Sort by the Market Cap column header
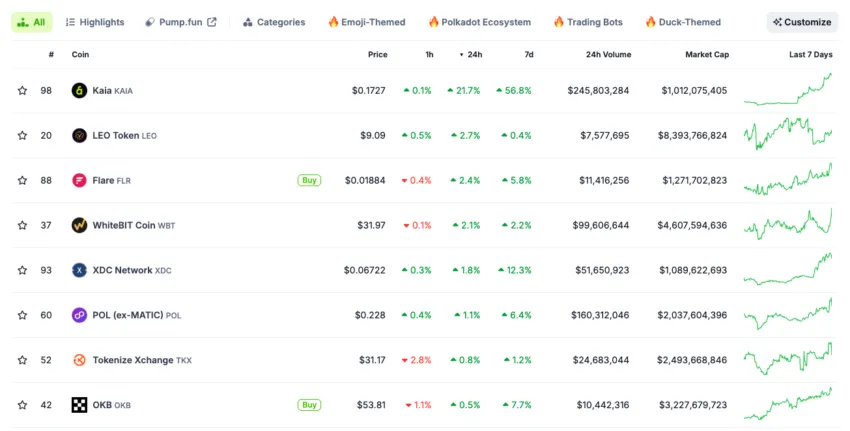Screen dimensions: 850x431 [707, 54]
